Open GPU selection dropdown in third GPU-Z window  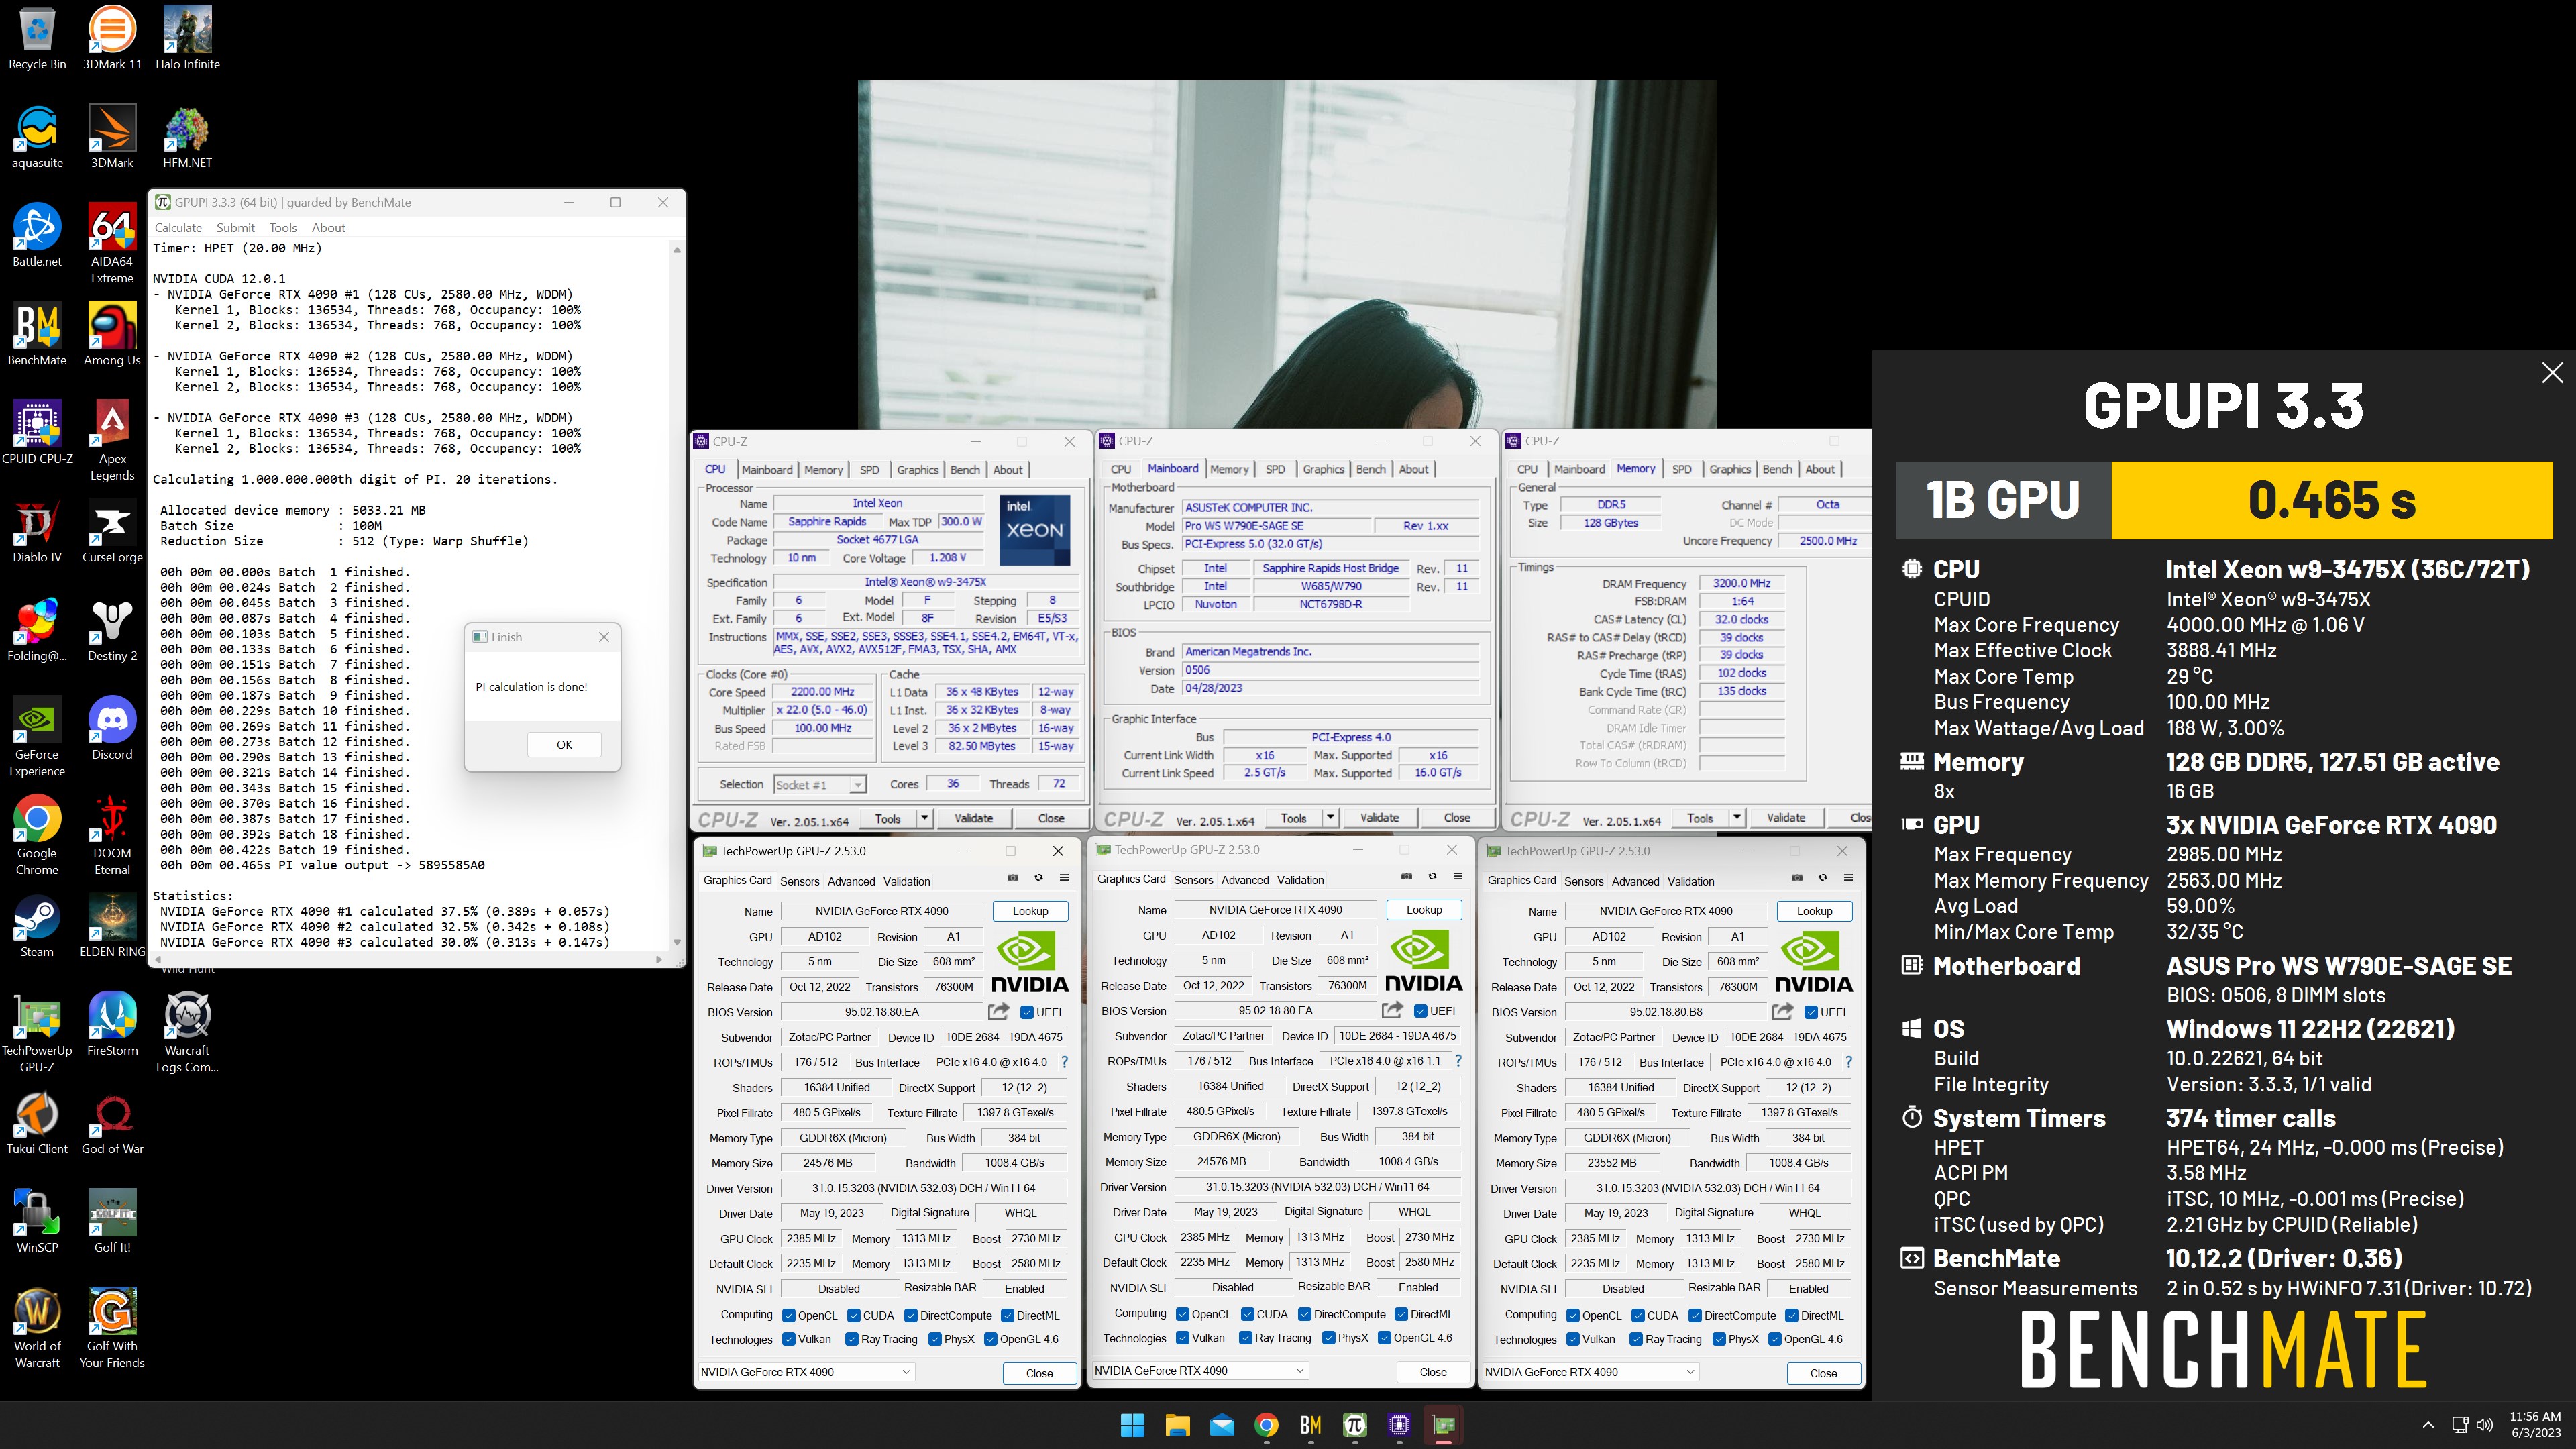coord(1590,1372)
